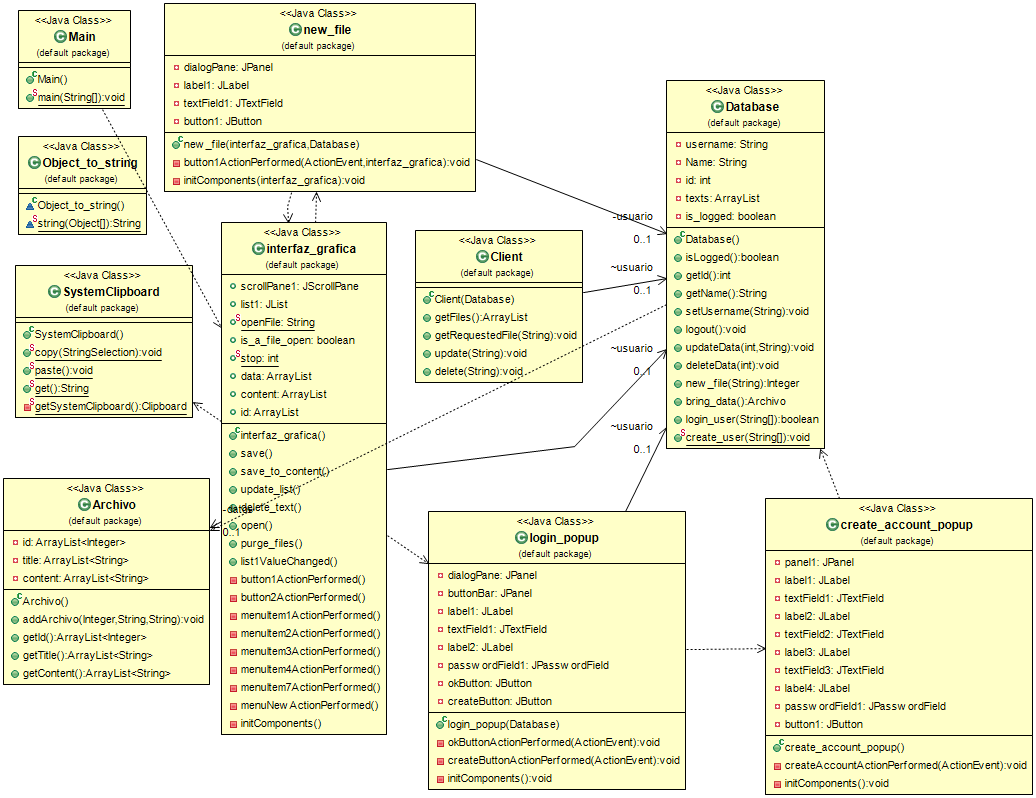Viewport: 1036px width, 798px height.
Task: Select the 'purge_files()' method
Action: tap(272, 544)
